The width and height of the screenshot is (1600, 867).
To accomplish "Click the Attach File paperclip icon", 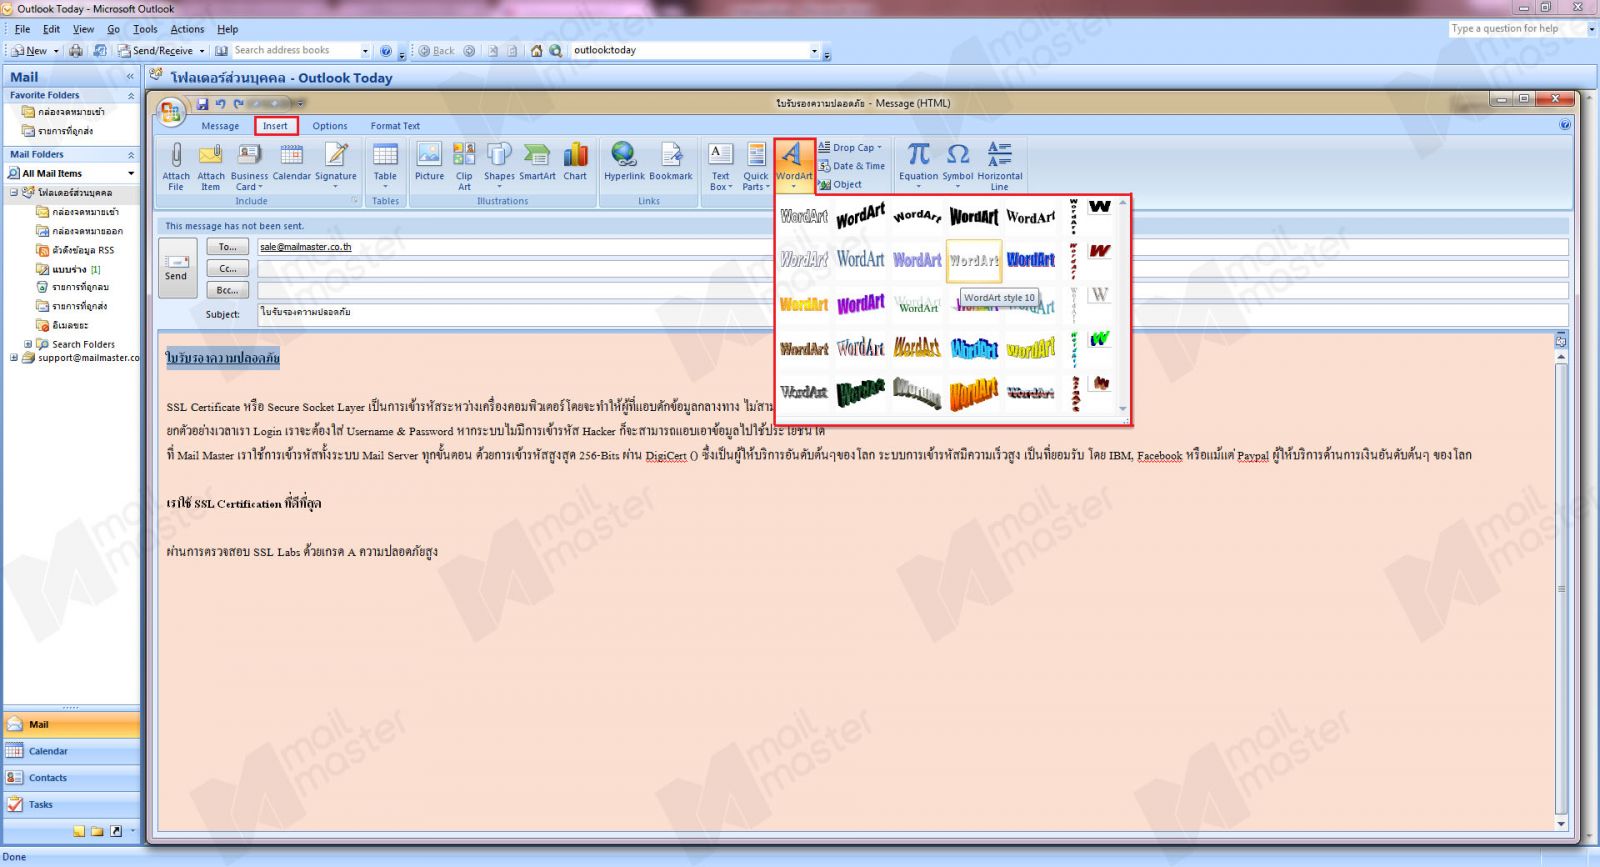I will click(x=176, y=166).
